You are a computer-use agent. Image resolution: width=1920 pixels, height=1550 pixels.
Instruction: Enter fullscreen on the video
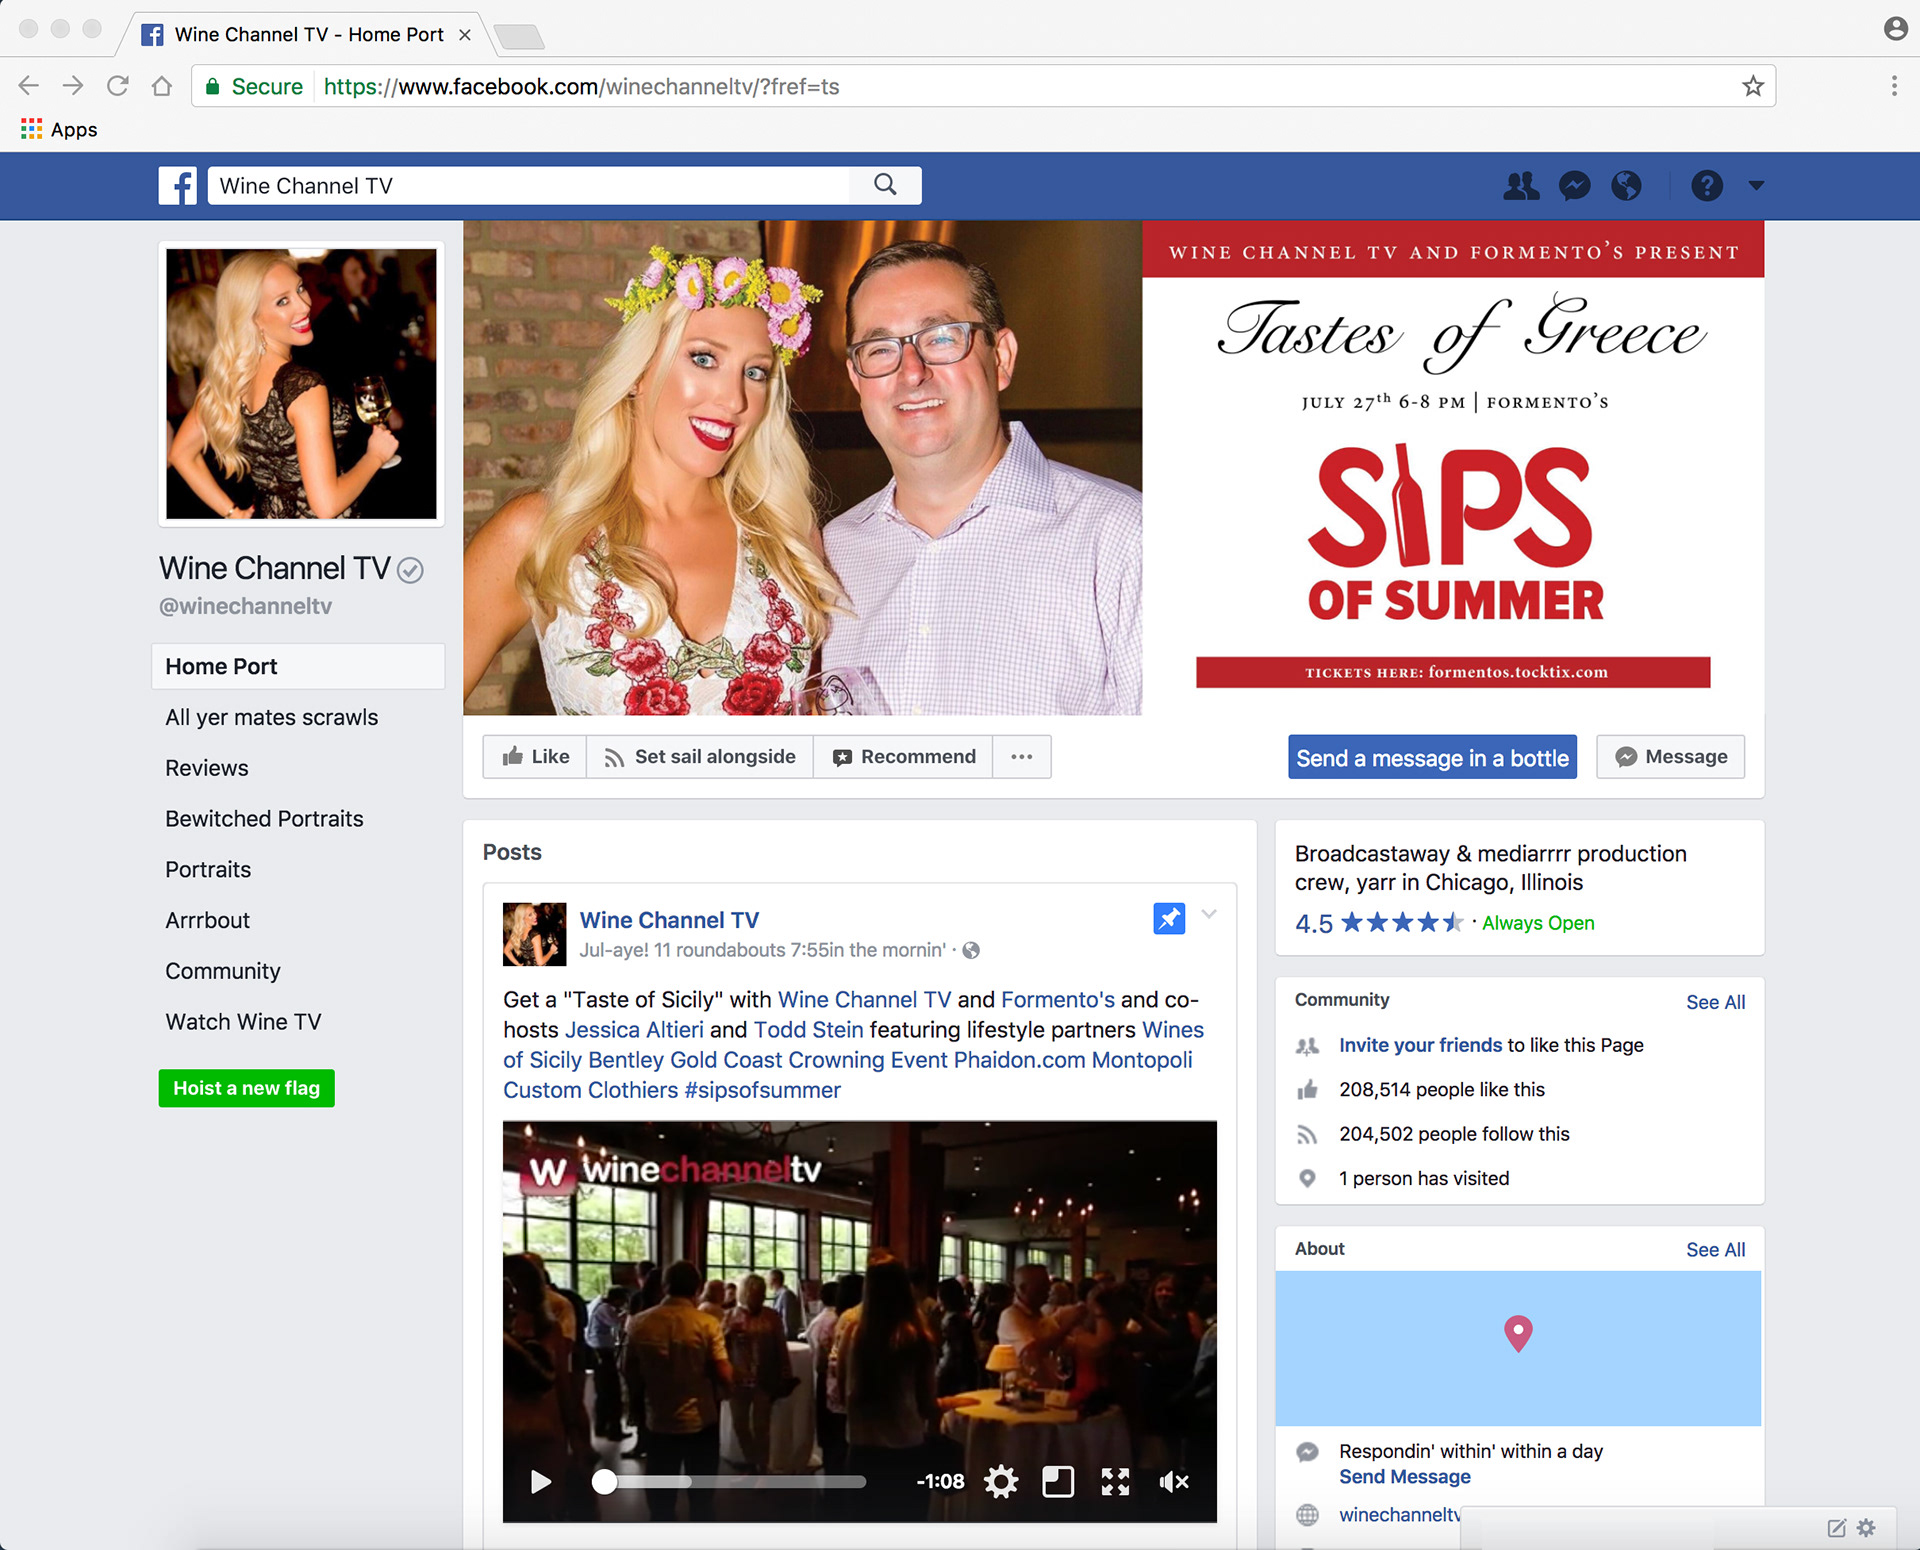(1115, 1481)
